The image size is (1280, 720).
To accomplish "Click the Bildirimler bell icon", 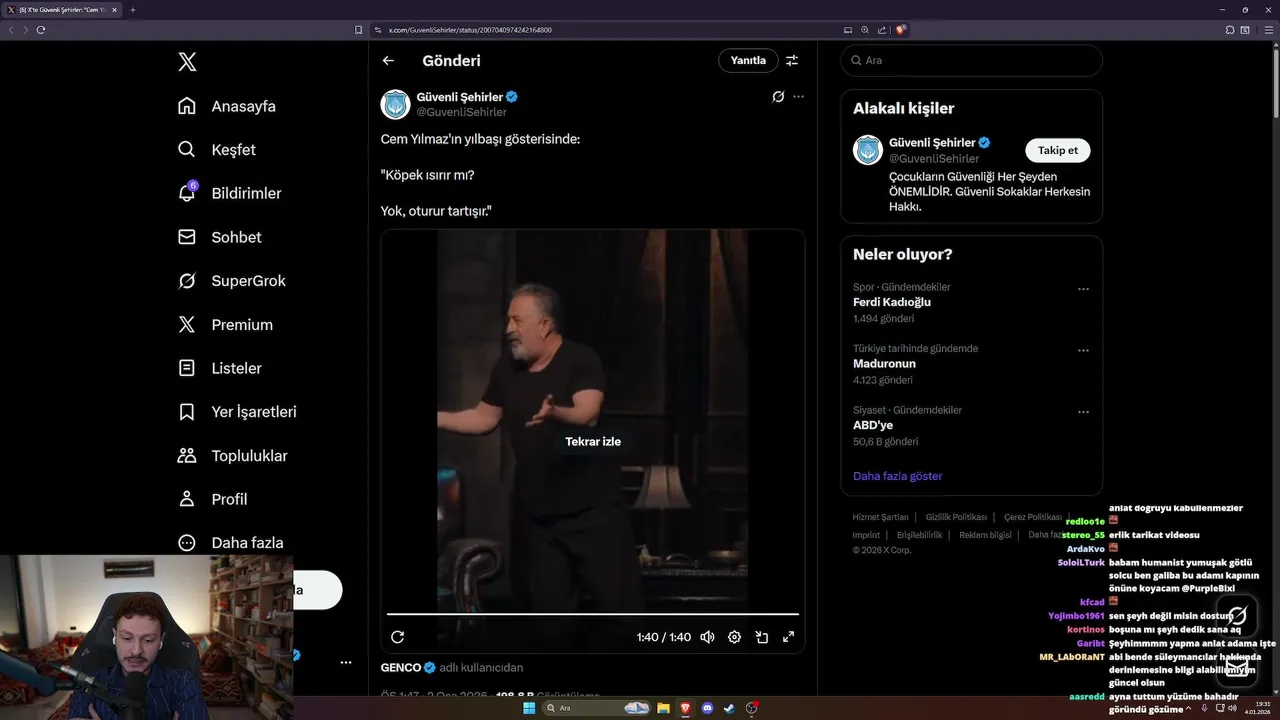I will (187, 193).
